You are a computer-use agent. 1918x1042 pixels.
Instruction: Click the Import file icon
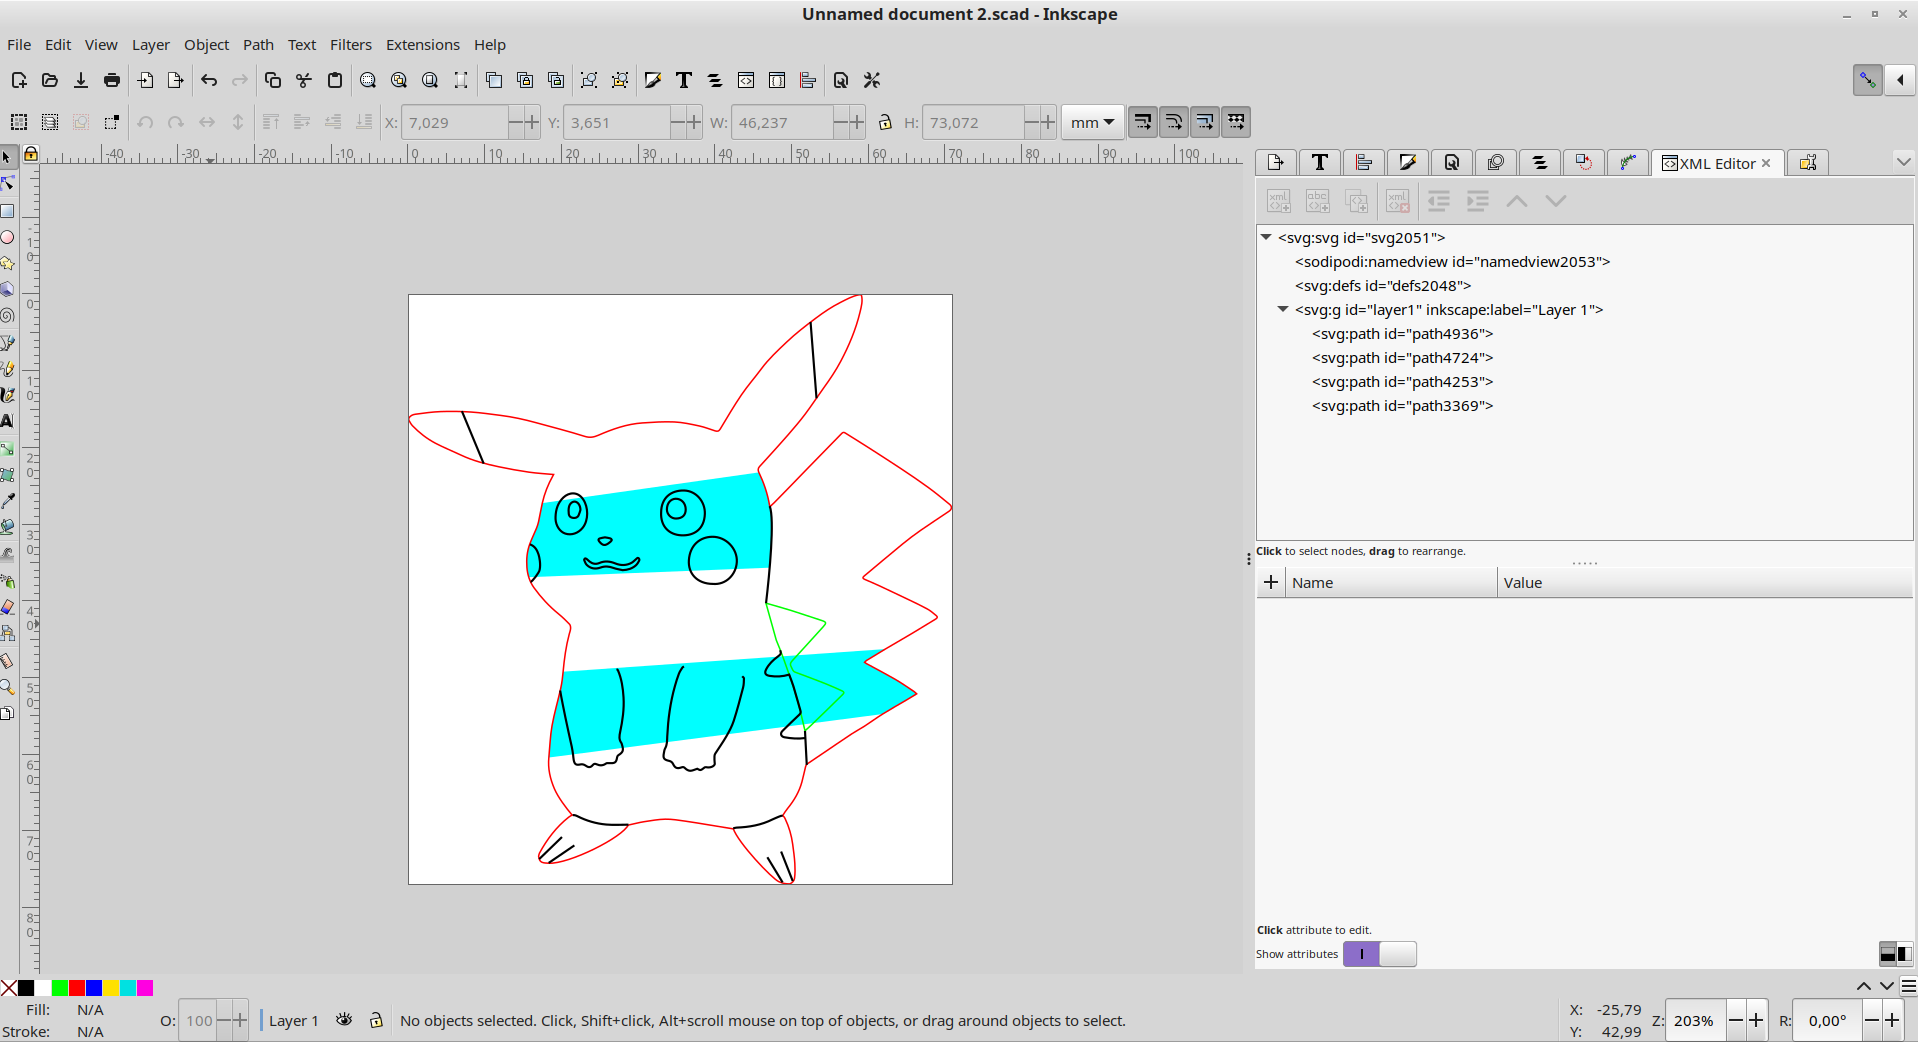pyautogui.click(x=145, y=80)
